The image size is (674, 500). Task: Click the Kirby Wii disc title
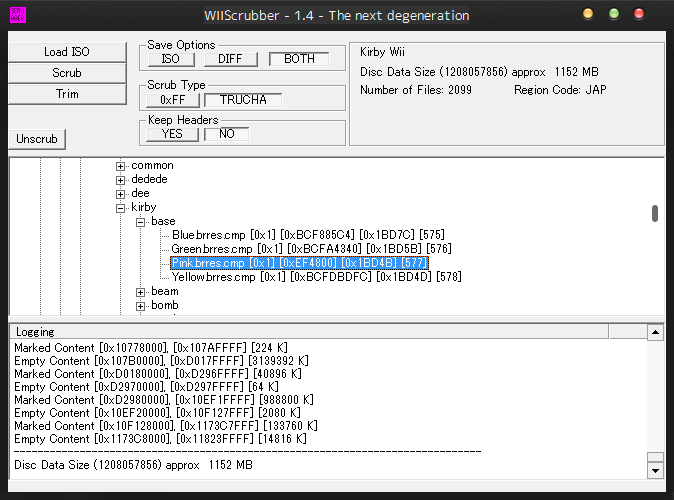[x=382, y=52]
